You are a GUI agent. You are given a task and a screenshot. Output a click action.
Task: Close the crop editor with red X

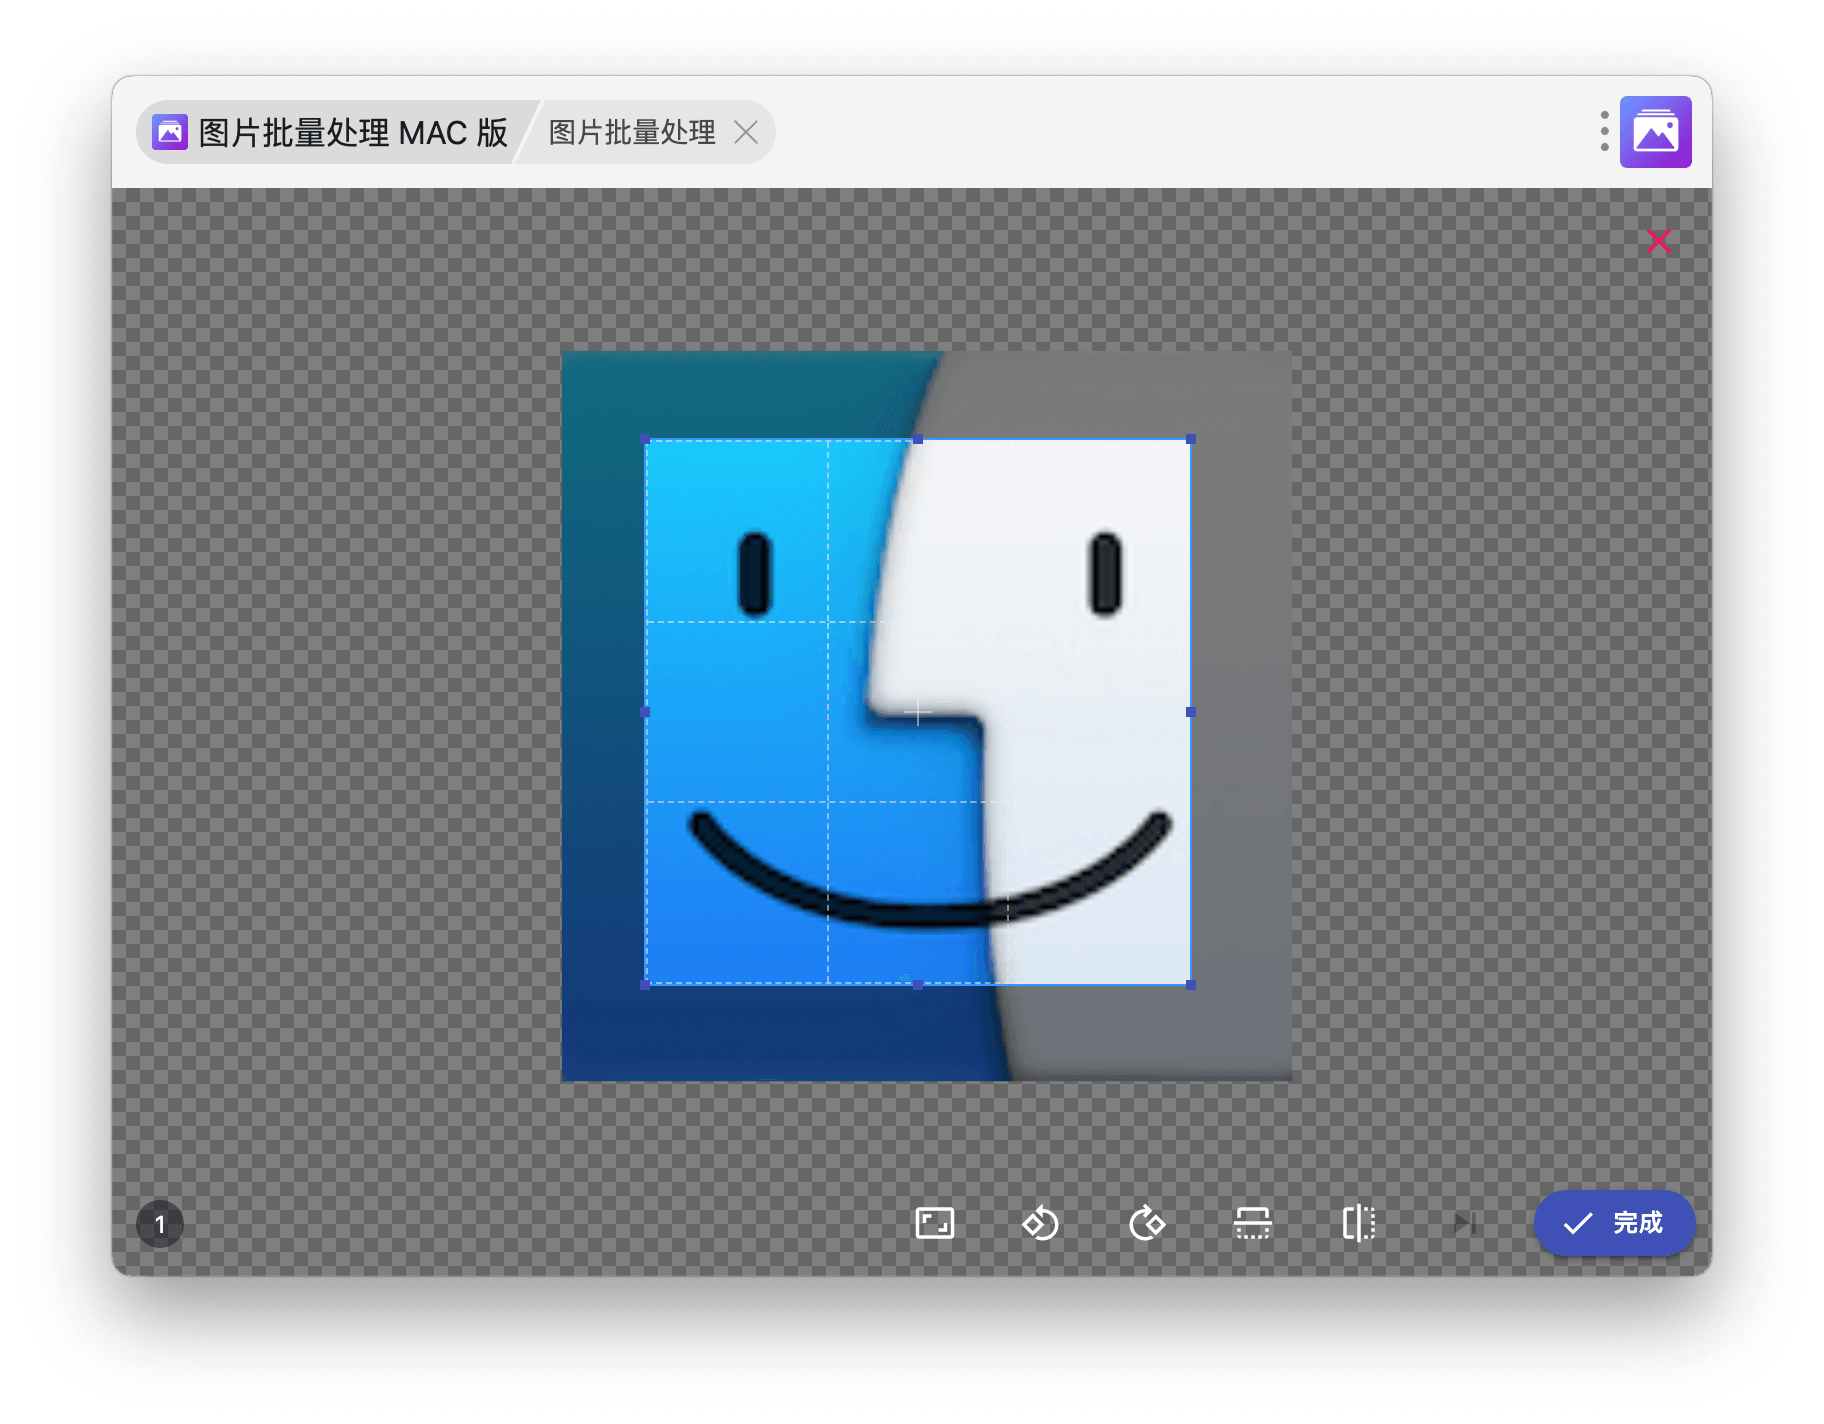(1659, 241)
